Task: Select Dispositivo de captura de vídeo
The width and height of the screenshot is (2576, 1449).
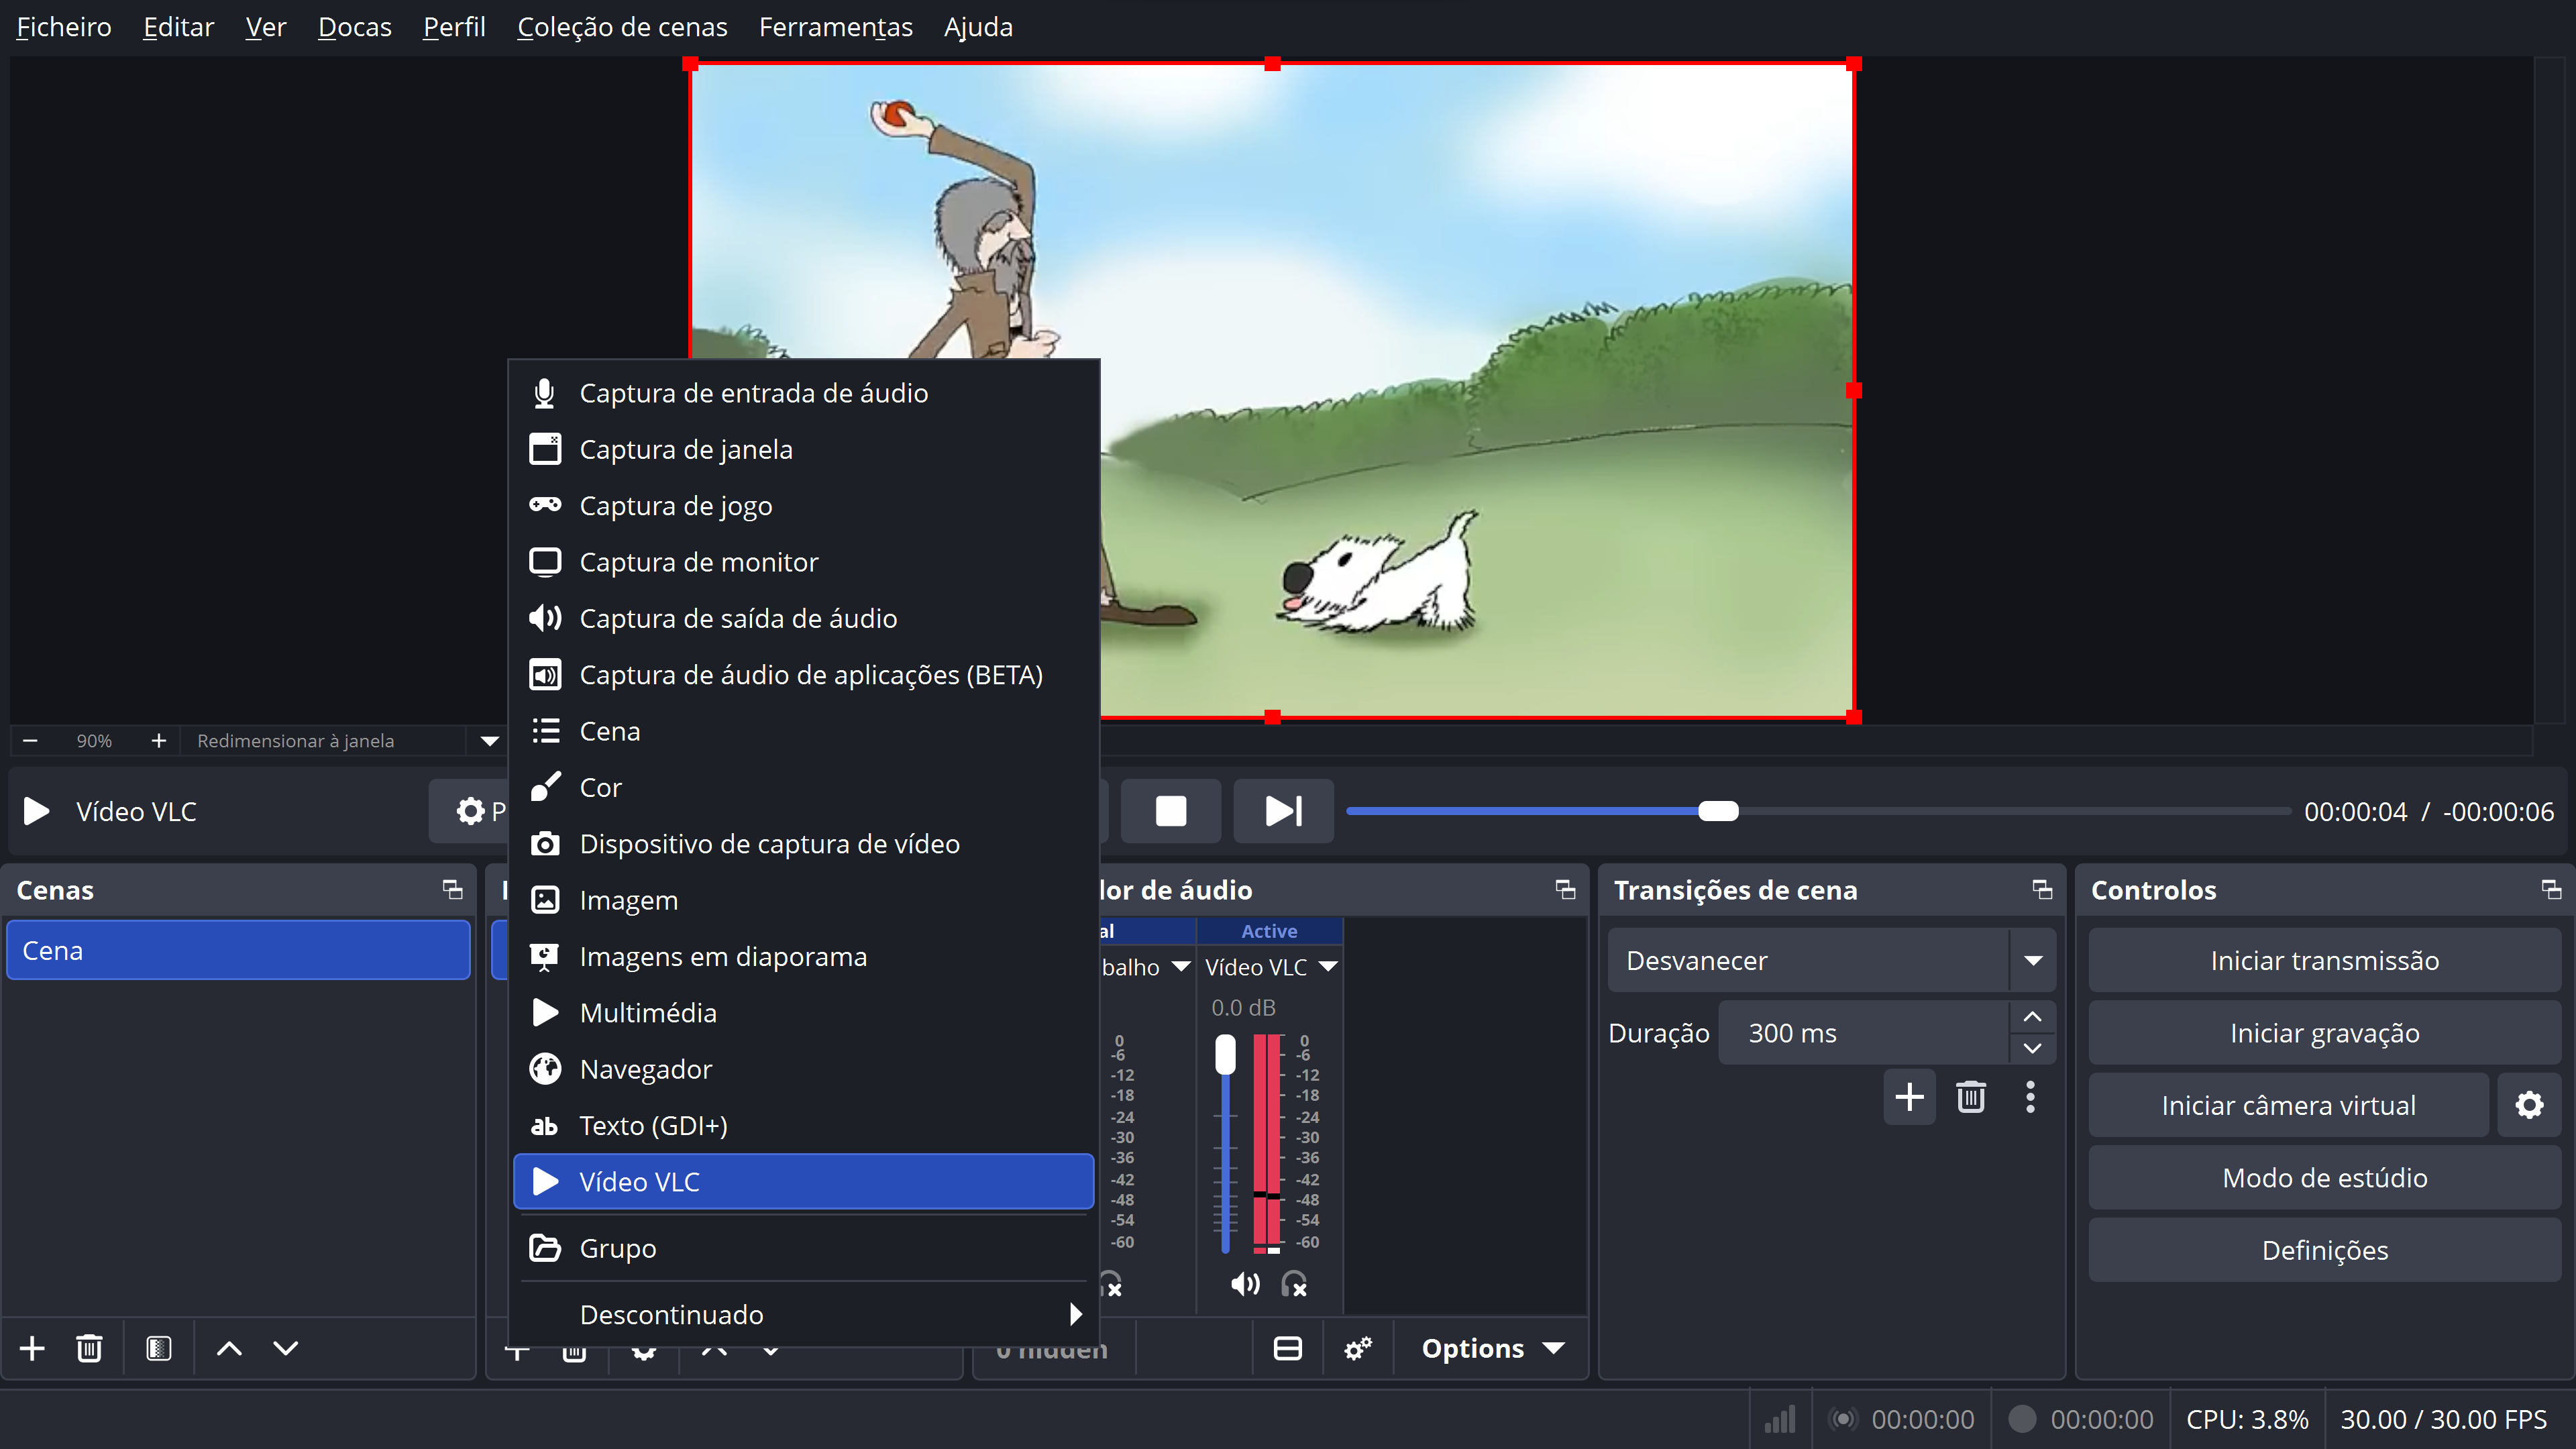Action: point(803,844)
